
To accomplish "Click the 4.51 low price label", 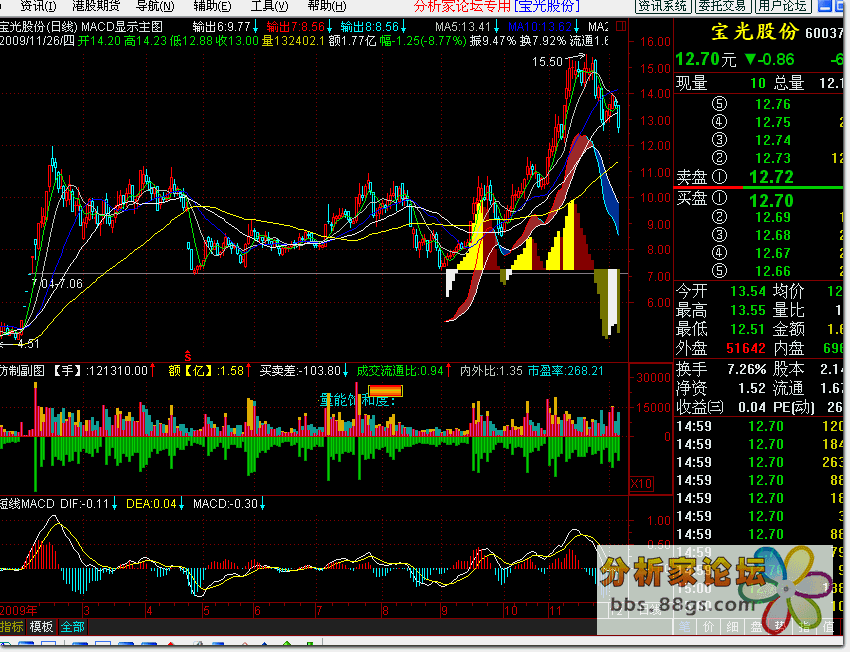I will coord(28,344).
